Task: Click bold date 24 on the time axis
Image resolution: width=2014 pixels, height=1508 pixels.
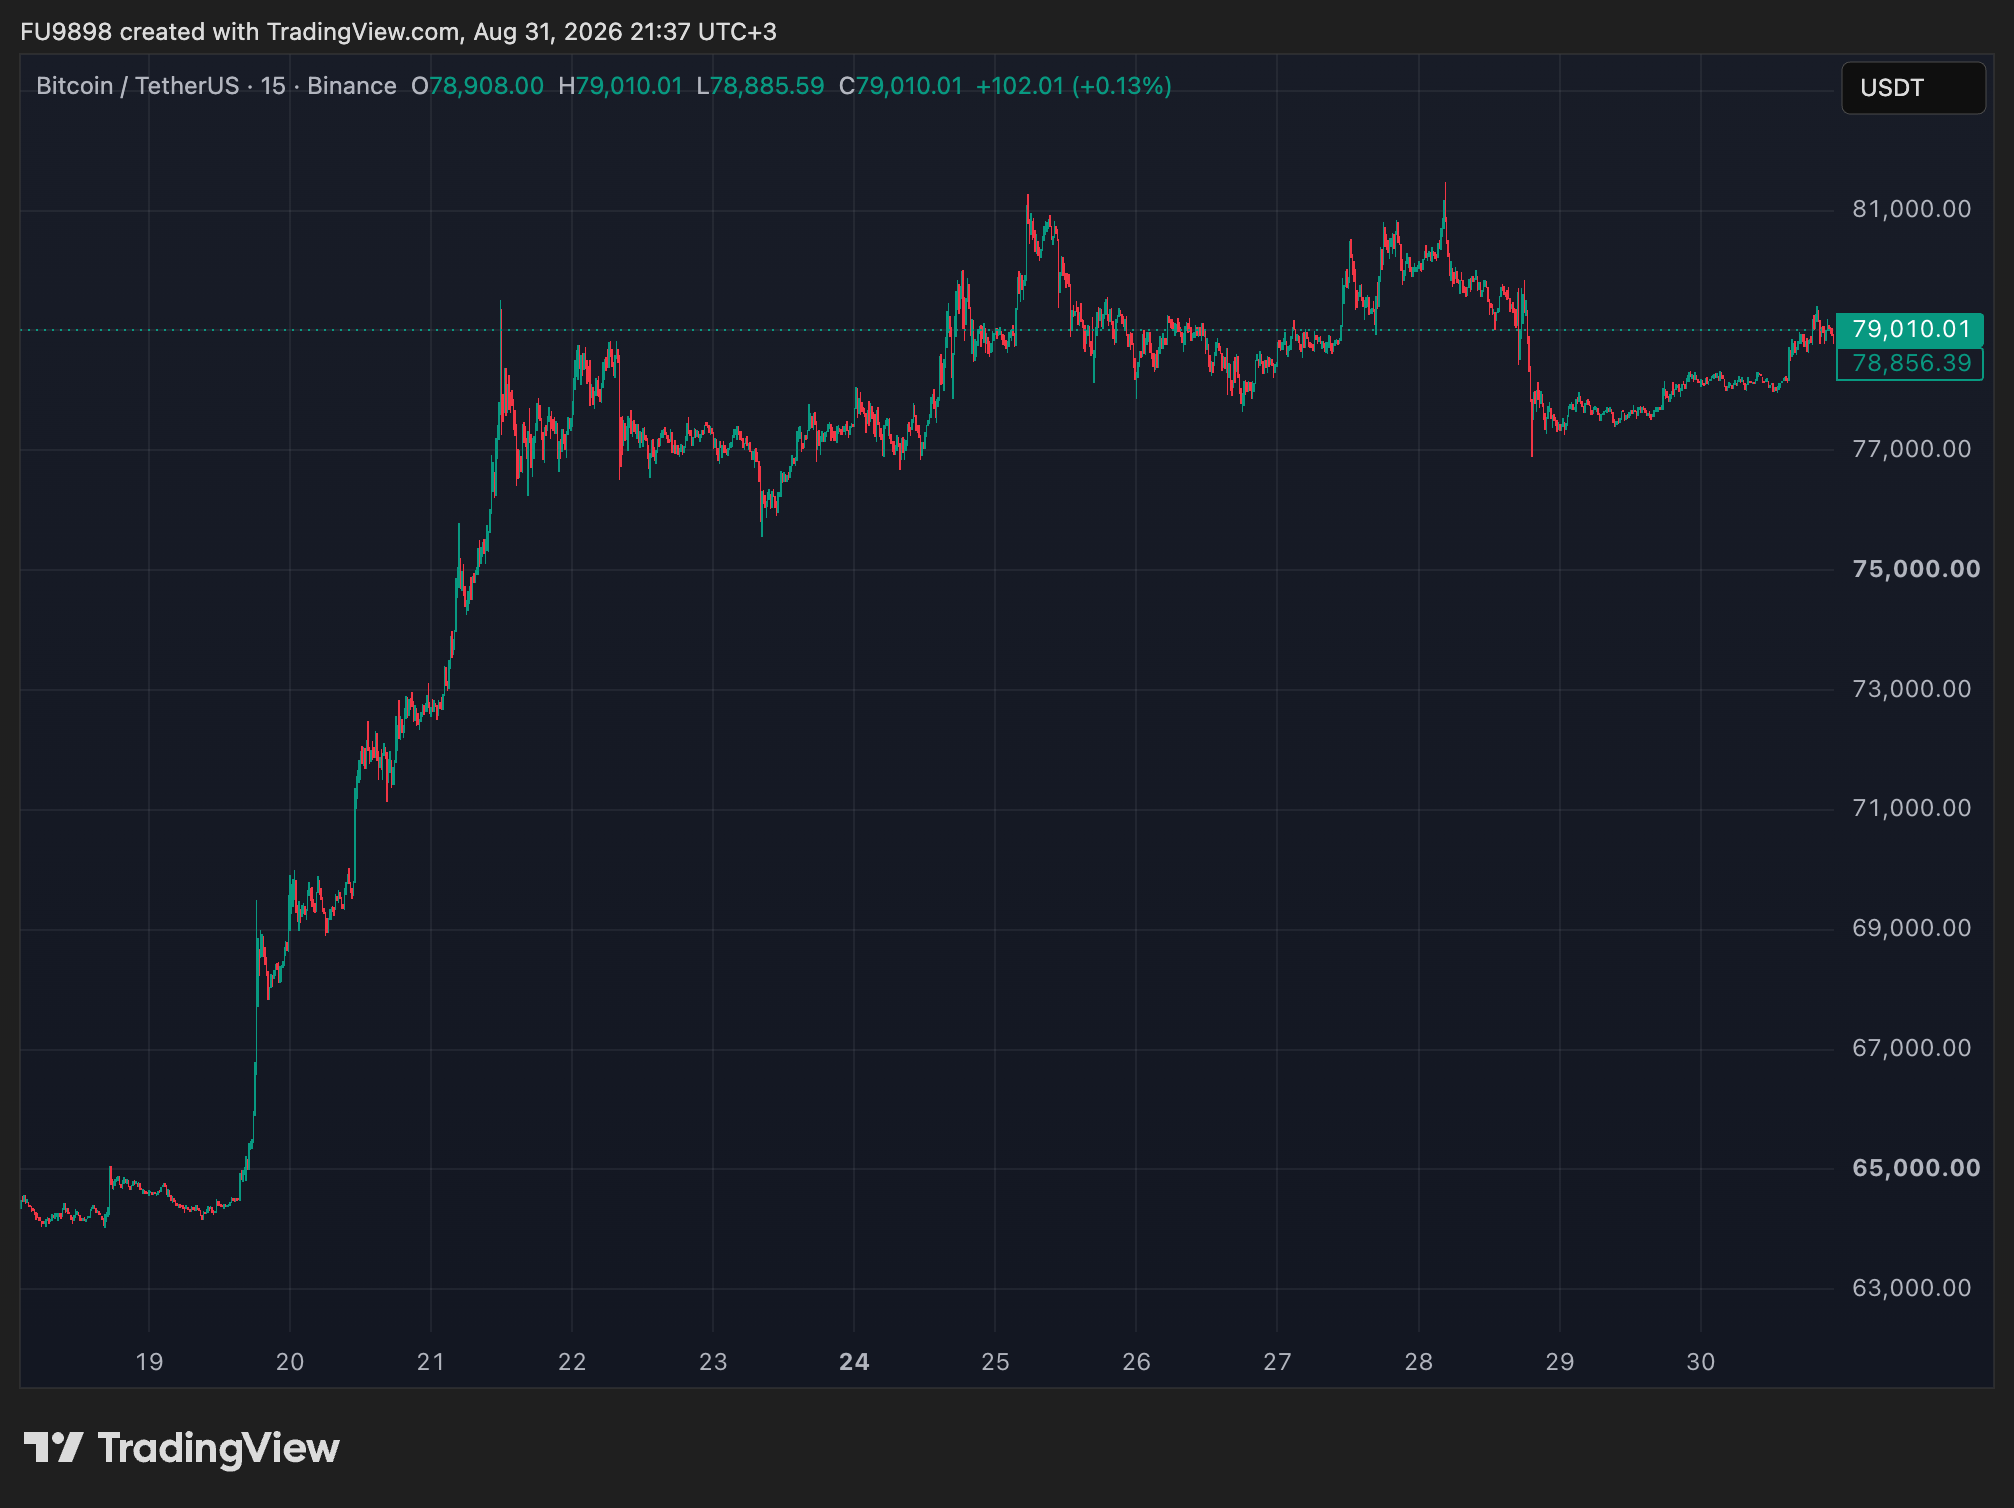Action: (x=855, y=1362)
